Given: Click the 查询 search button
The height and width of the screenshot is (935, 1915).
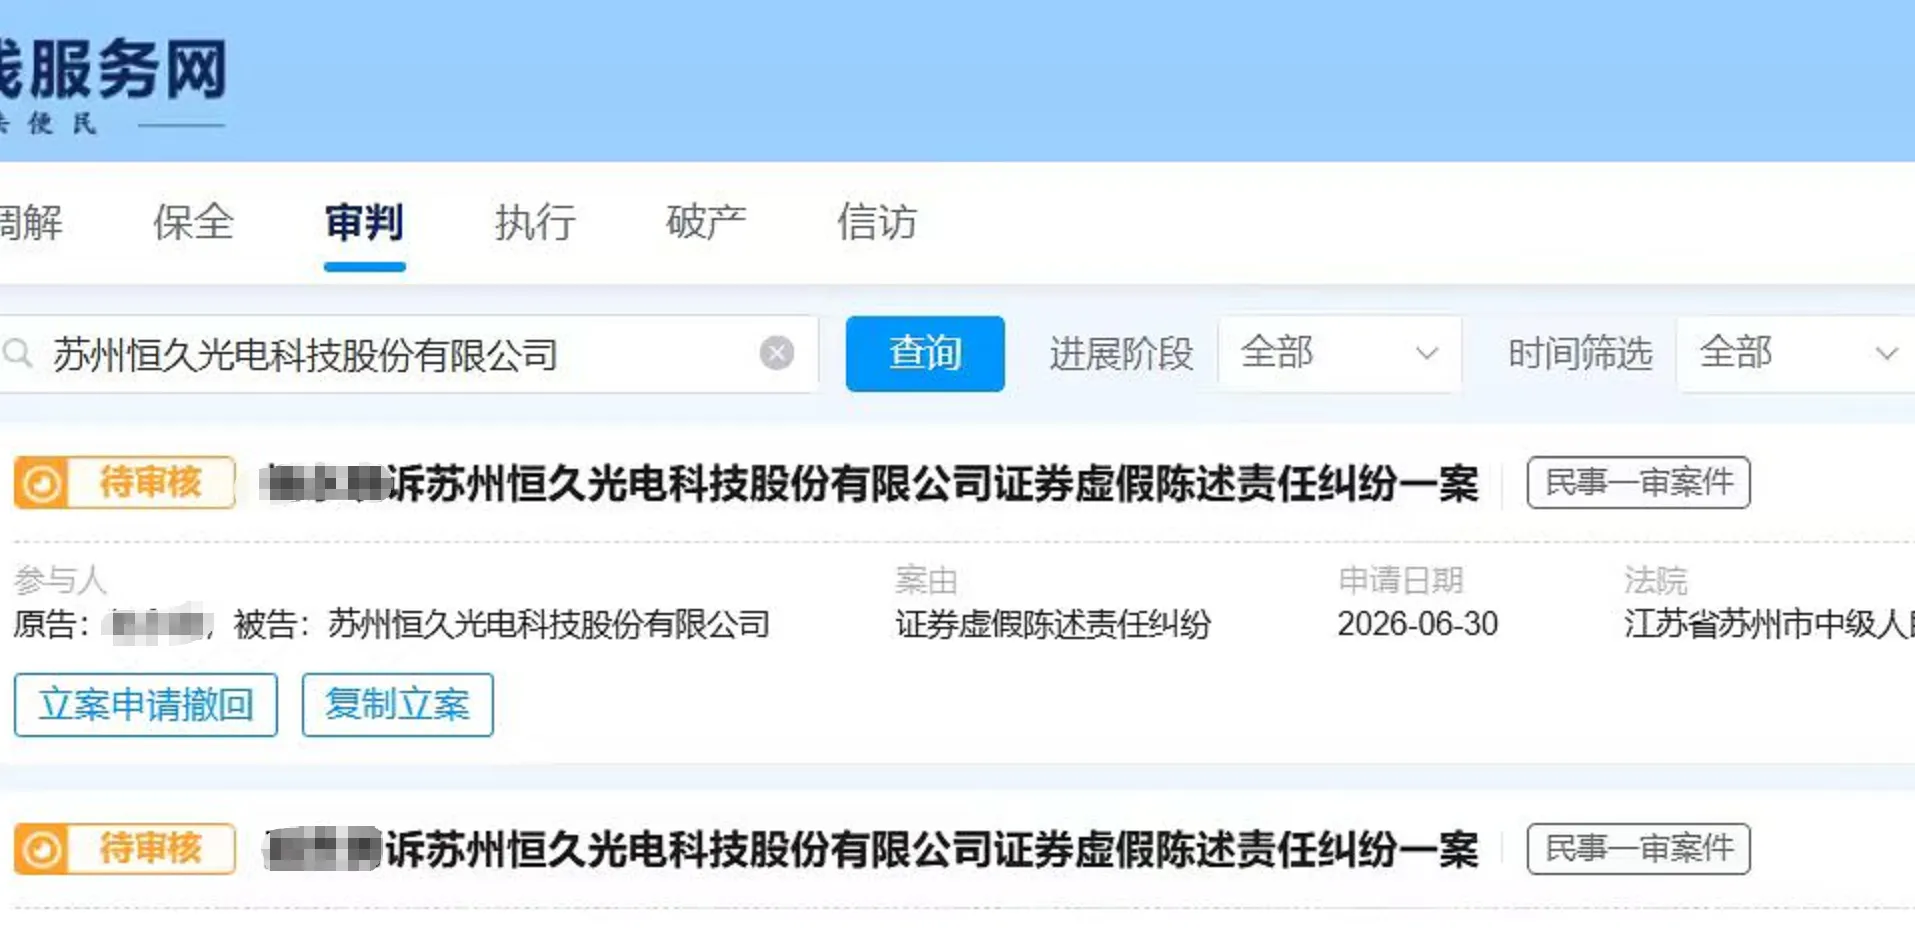Looking at the screenshot, I should pos(925,353).
